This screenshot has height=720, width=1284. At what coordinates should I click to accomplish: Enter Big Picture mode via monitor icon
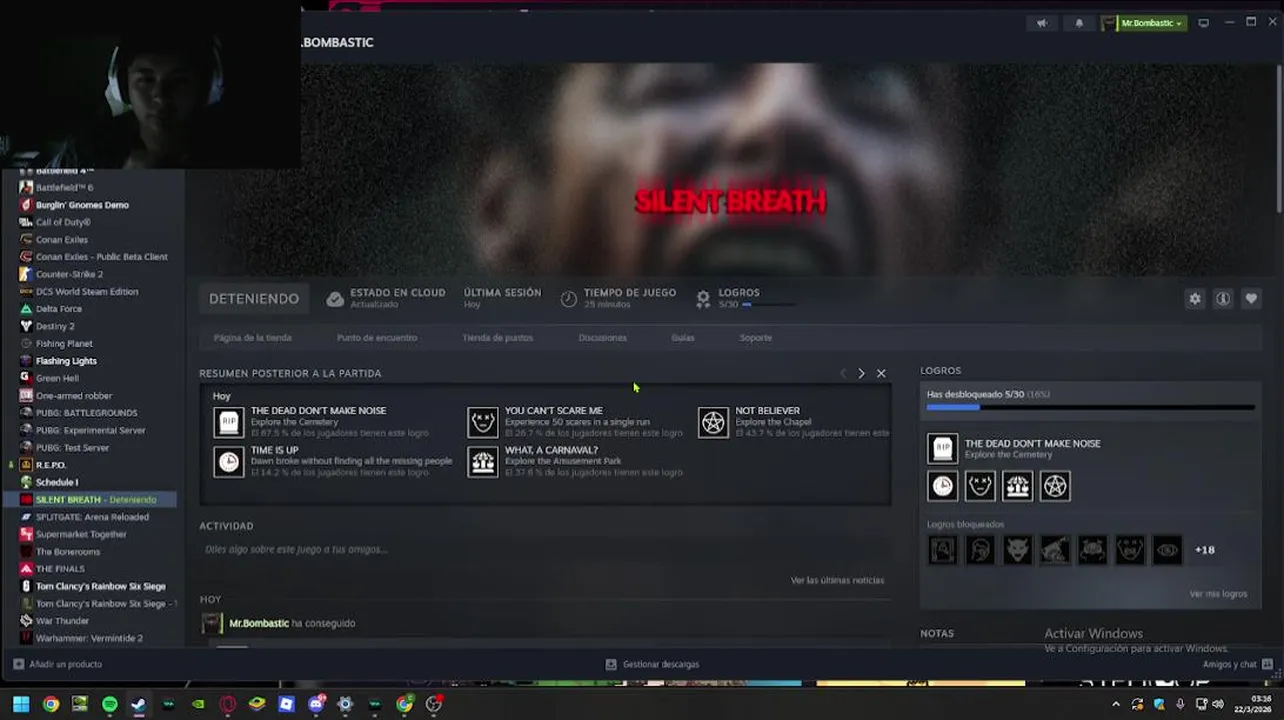(1204, 23)
